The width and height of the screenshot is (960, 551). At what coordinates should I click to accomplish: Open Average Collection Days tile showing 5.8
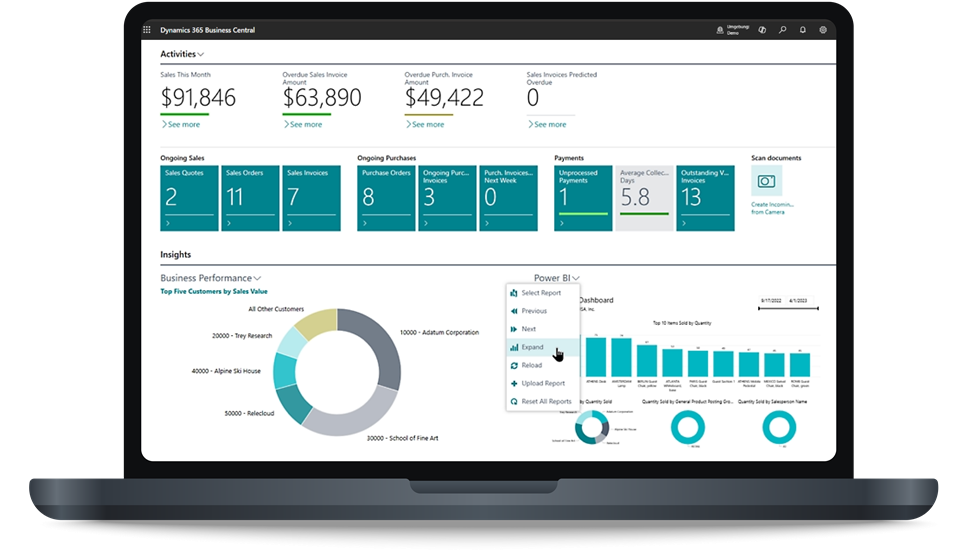[644, 198]
